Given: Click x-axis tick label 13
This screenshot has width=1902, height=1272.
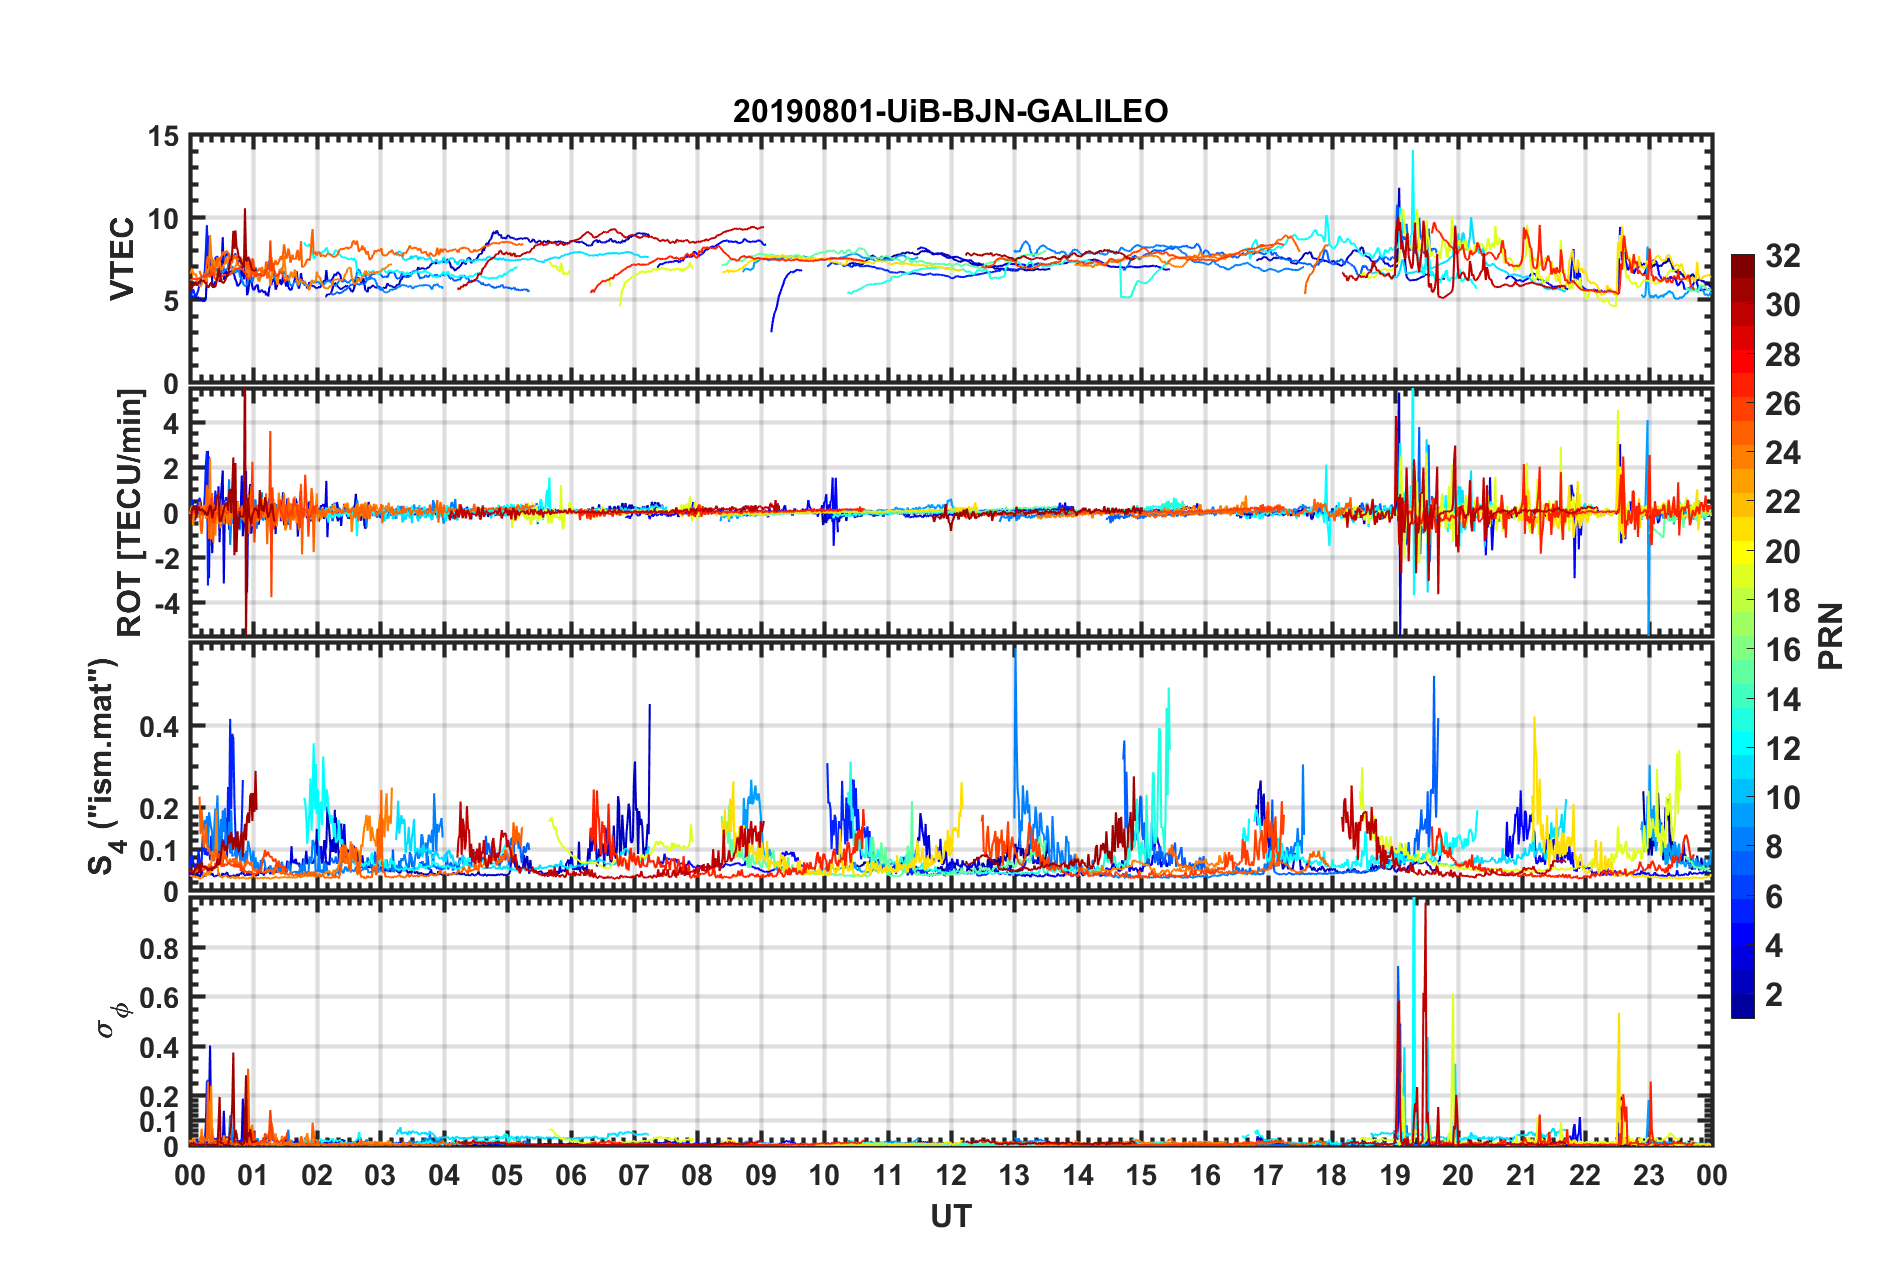Looking at the screenshot, I should point(1014,1176).
